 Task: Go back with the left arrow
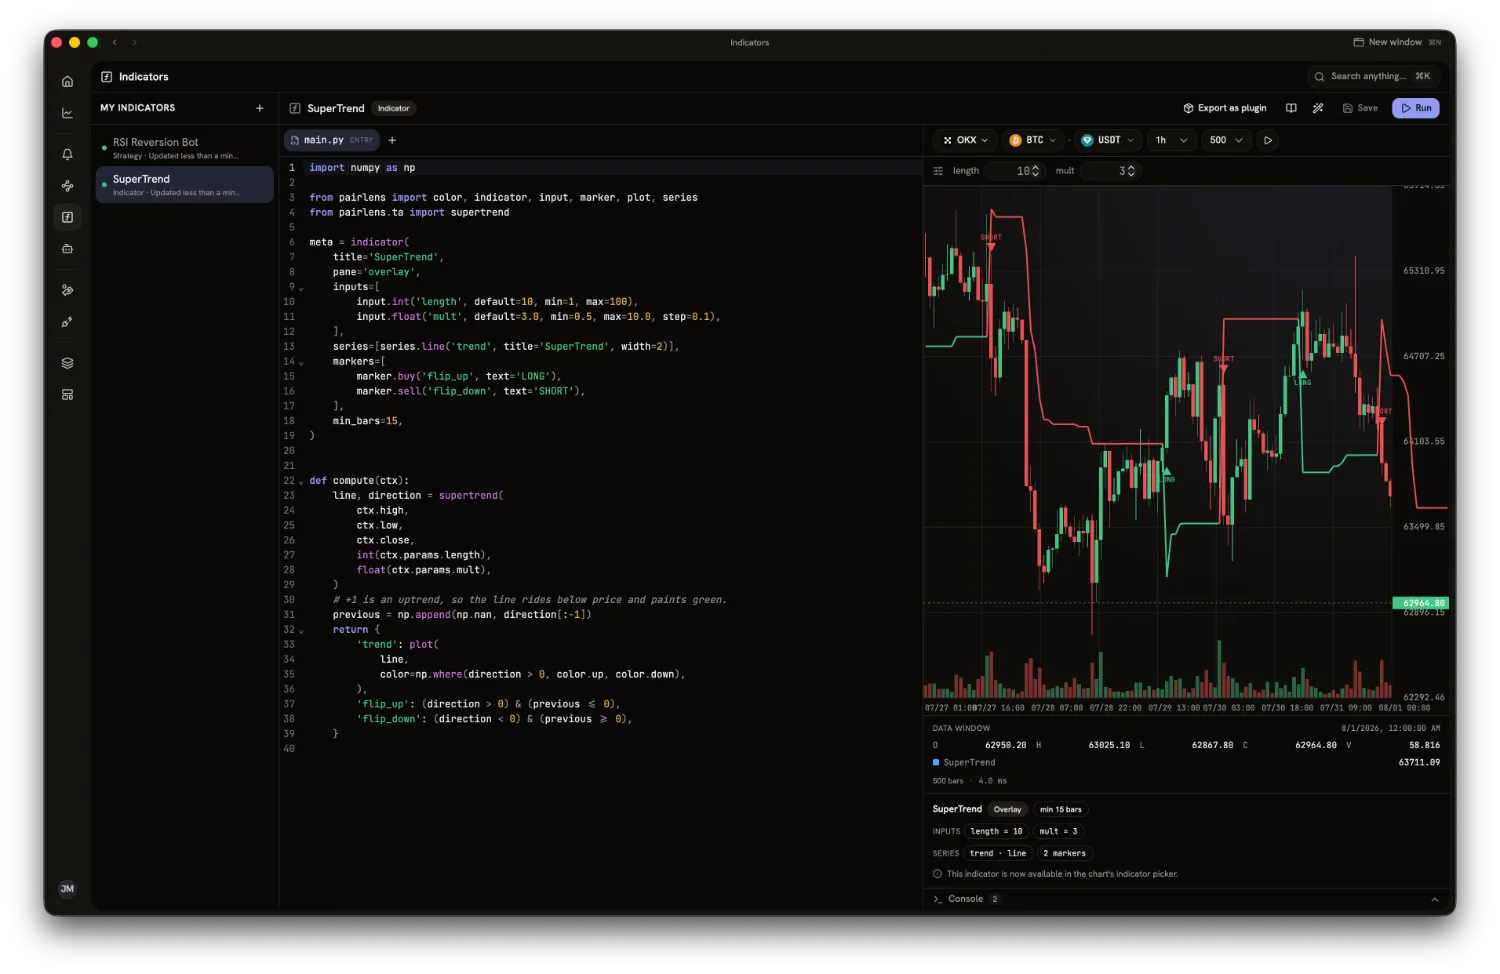[115, 42]
